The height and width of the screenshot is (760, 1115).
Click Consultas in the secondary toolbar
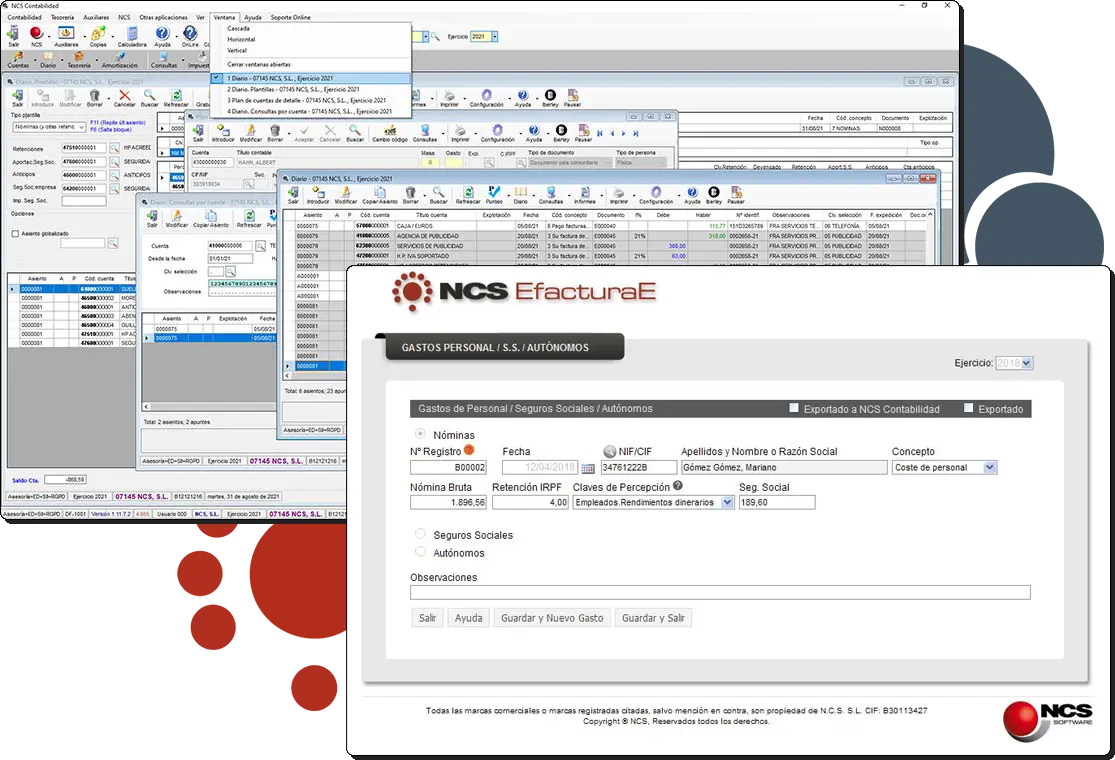tap(164, 60)
